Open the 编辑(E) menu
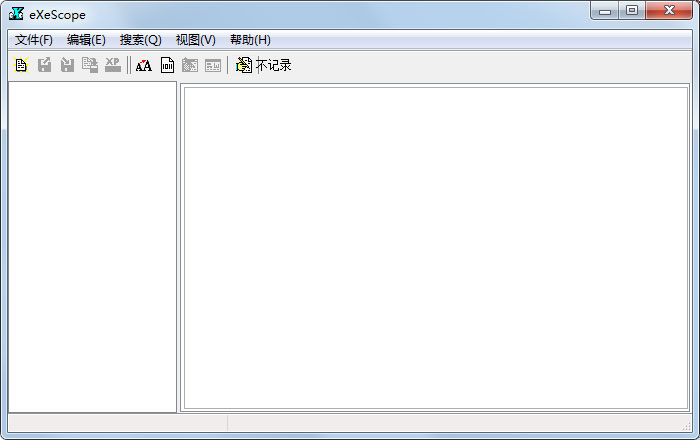 point(86,40)
